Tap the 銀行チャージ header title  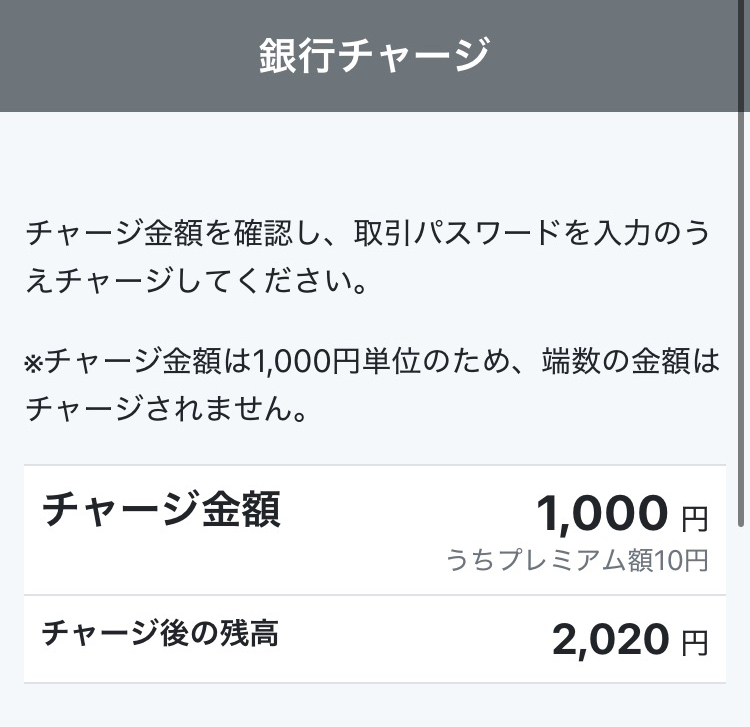point(375,55)
